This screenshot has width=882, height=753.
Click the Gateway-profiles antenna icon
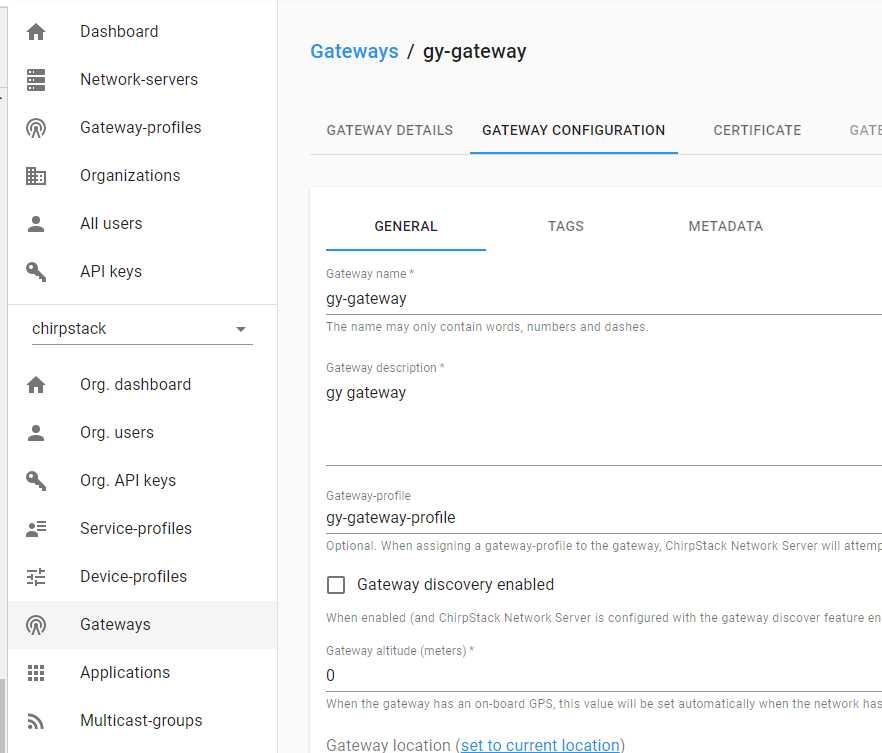point(36,128)
